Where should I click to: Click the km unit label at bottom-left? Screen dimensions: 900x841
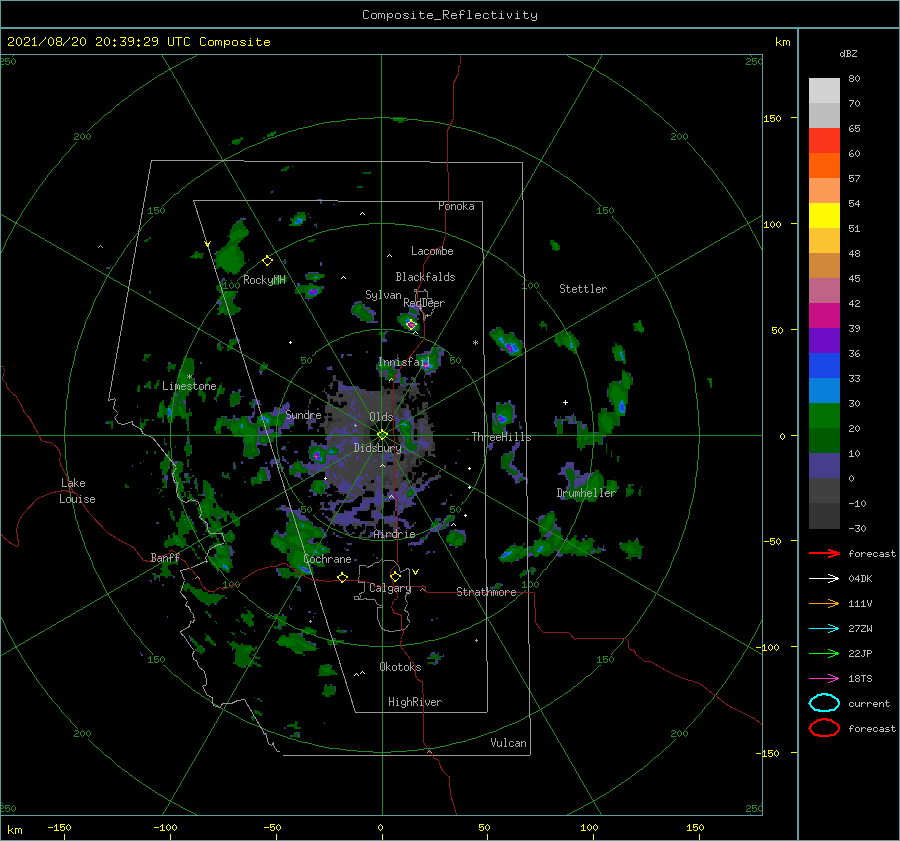[14, 830]
